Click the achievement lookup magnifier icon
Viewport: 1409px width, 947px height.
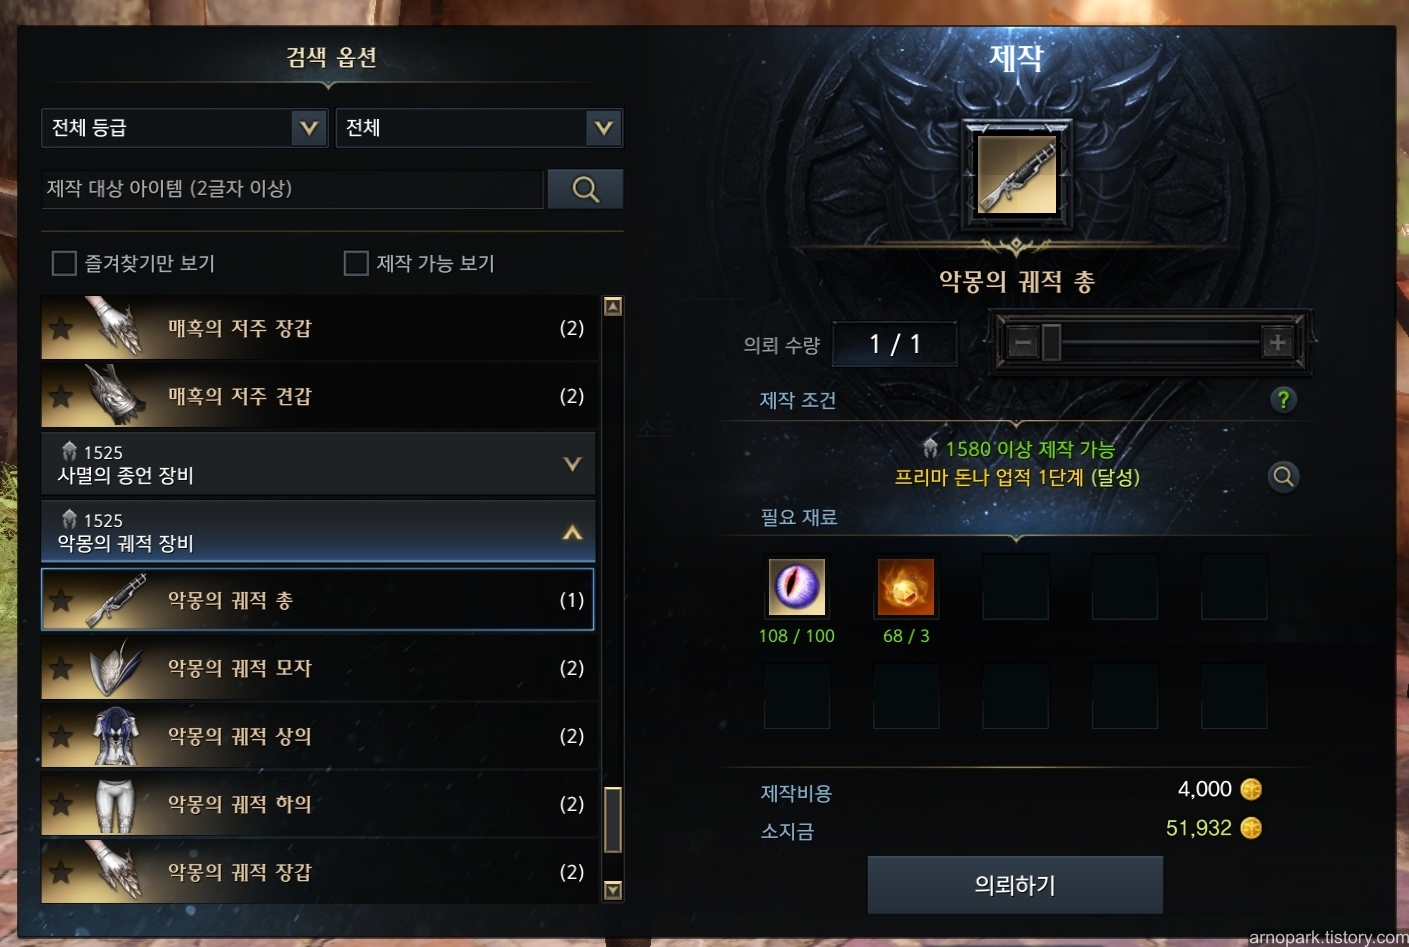click(1283, 477)
